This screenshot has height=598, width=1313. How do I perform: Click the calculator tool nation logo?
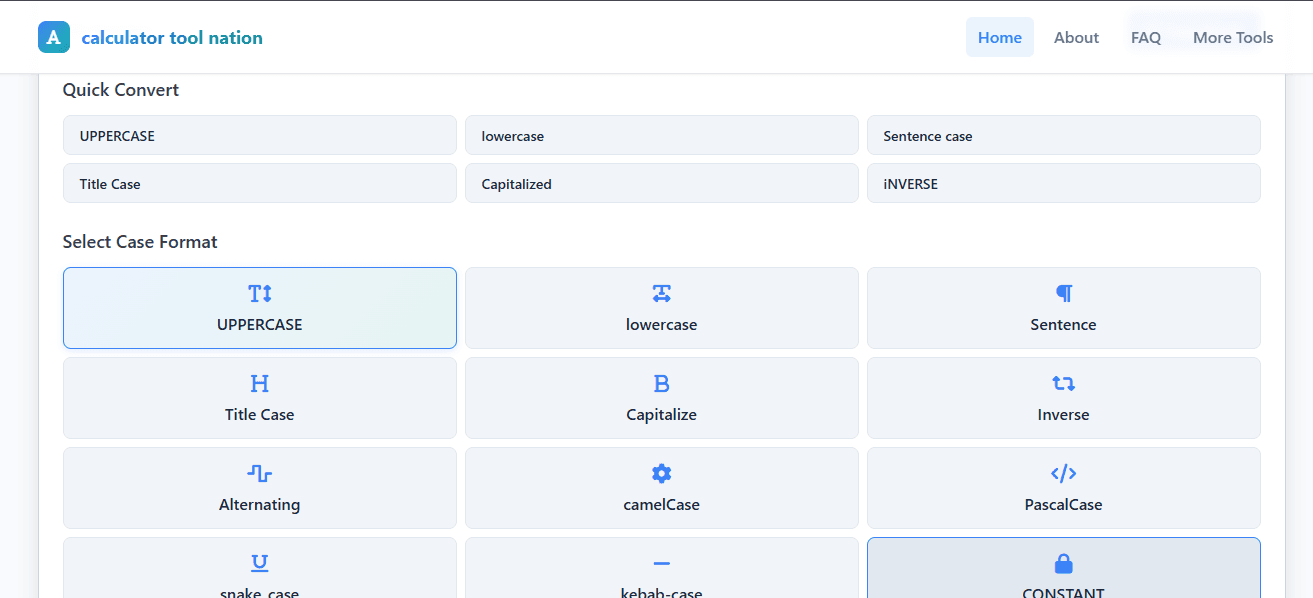pyautogui.click(x=150, y=37)
